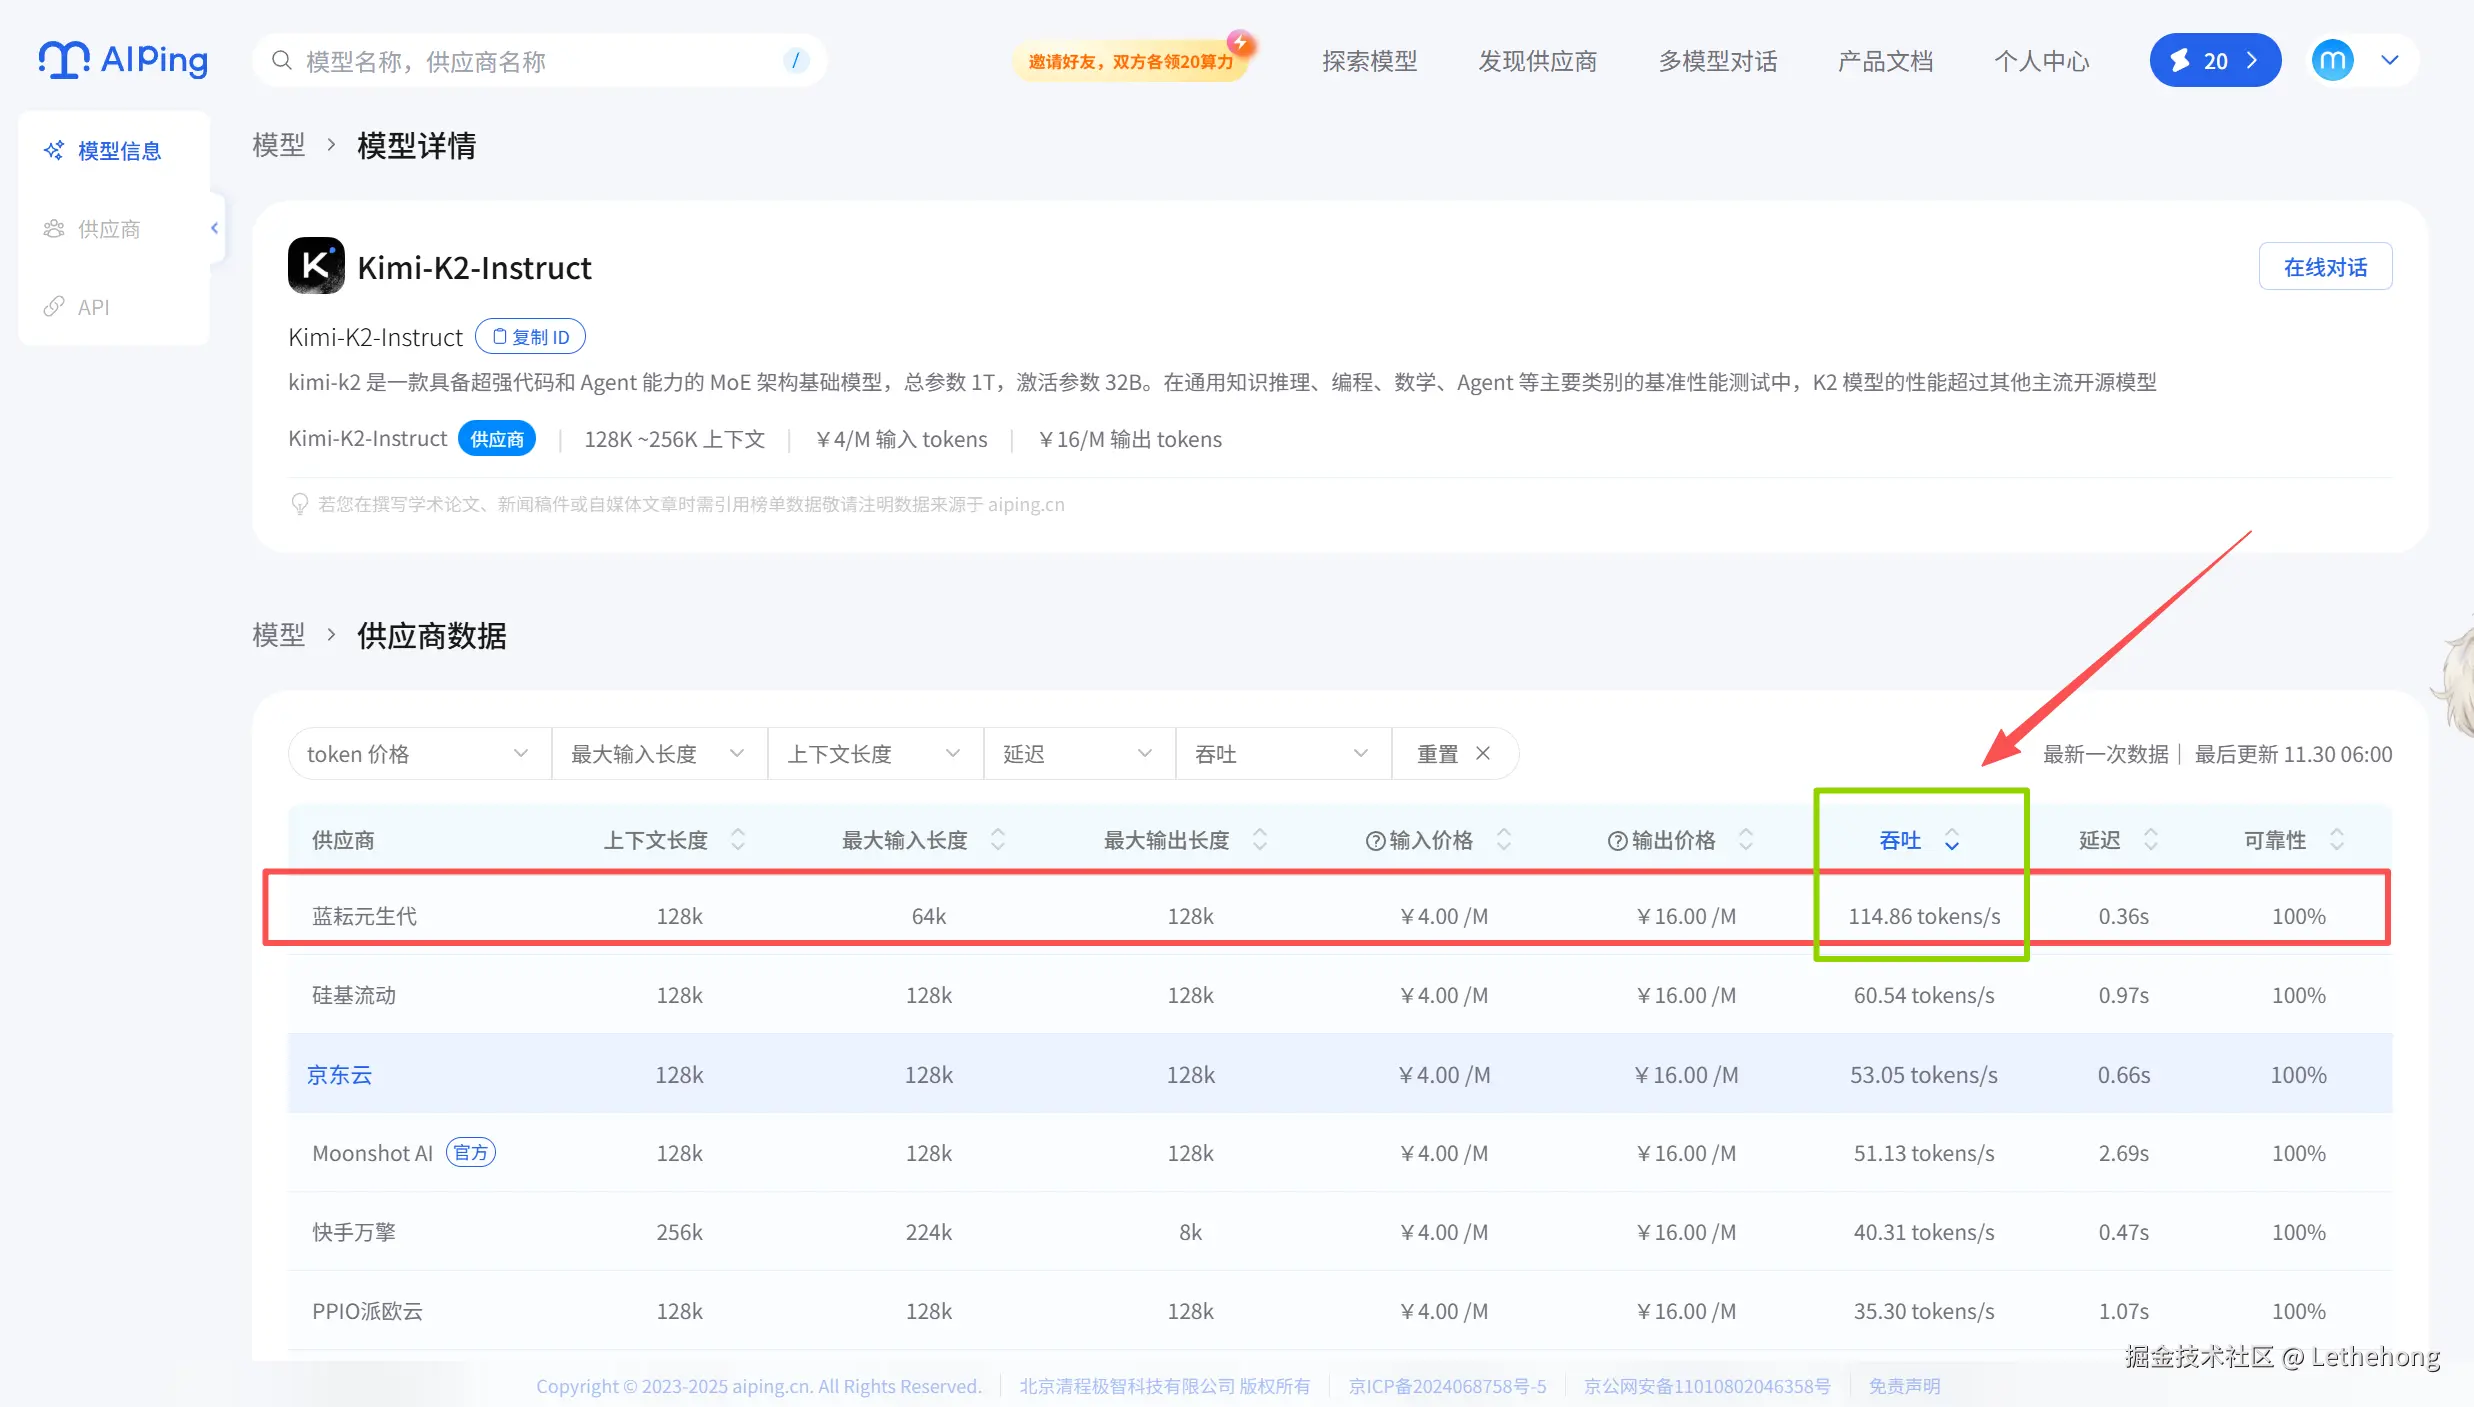Click the 20 credits balance pill
Screen dimensions: 2474x1407
pos(2214,61)
